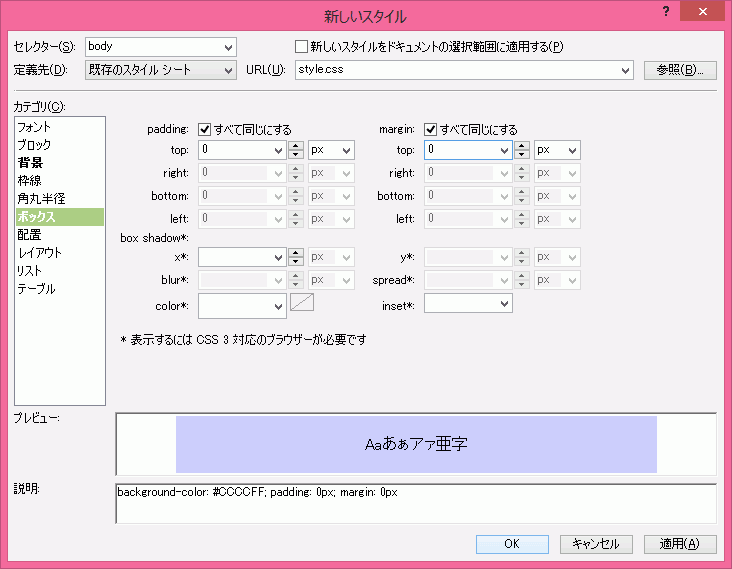Click the 参照(B)... browse button
The image size is (732, 569).
click(680, 70)
